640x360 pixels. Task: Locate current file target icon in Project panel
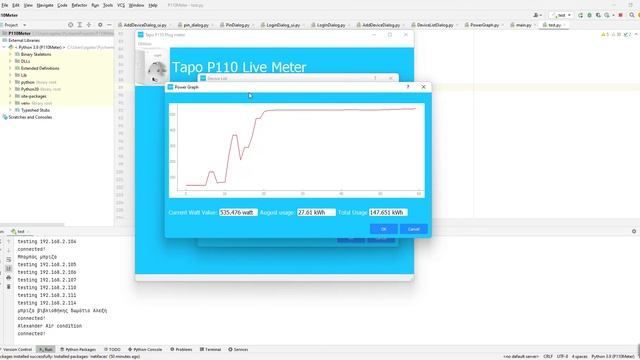(x=71, y=25)
